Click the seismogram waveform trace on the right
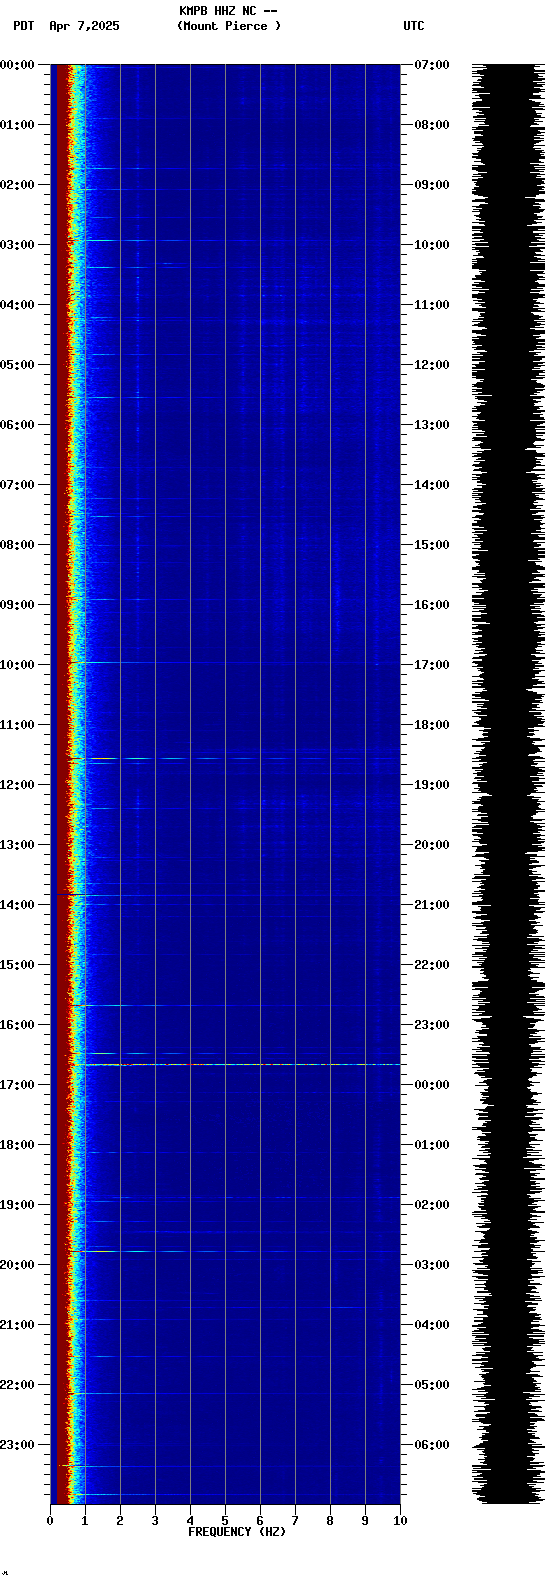The image size is (552, 1584). tap(508, 784)
